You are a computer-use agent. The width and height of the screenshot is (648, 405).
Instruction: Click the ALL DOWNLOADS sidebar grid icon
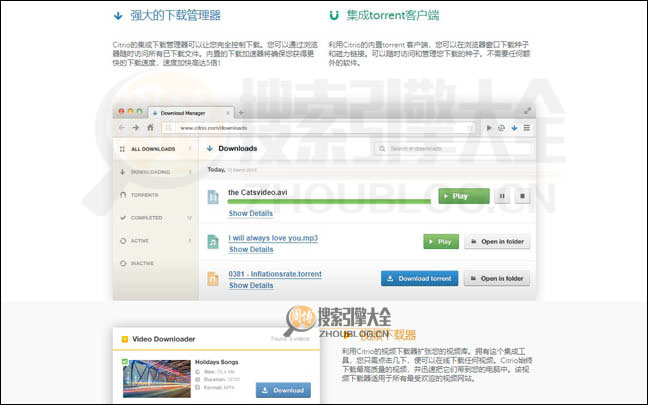tap(122, 149)
